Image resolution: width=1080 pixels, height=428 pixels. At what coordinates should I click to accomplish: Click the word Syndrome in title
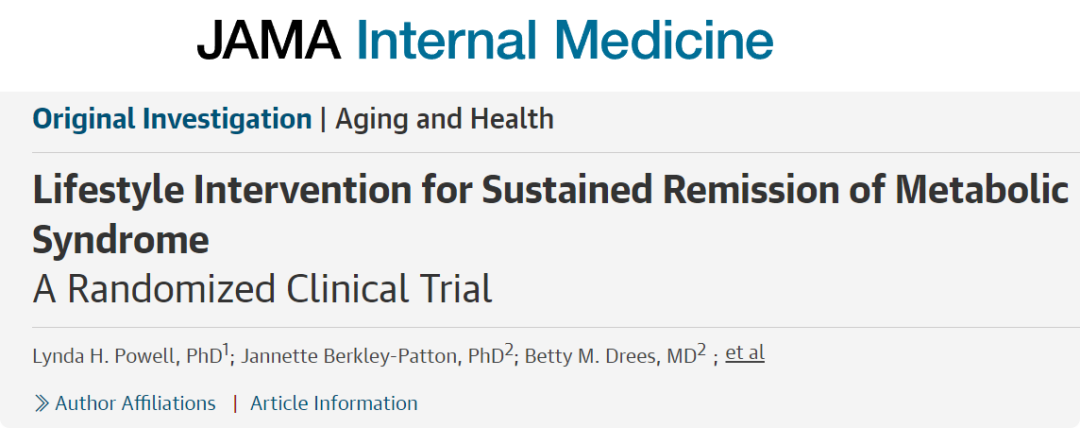(120, 239)
